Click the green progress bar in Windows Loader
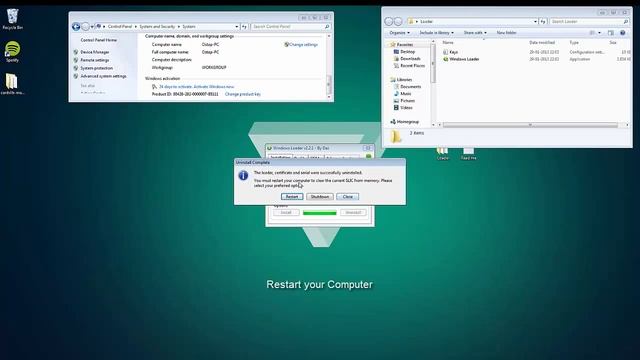The width and height of the screenshot is (640, 360). pyautogui.click(x=320, y=213)
